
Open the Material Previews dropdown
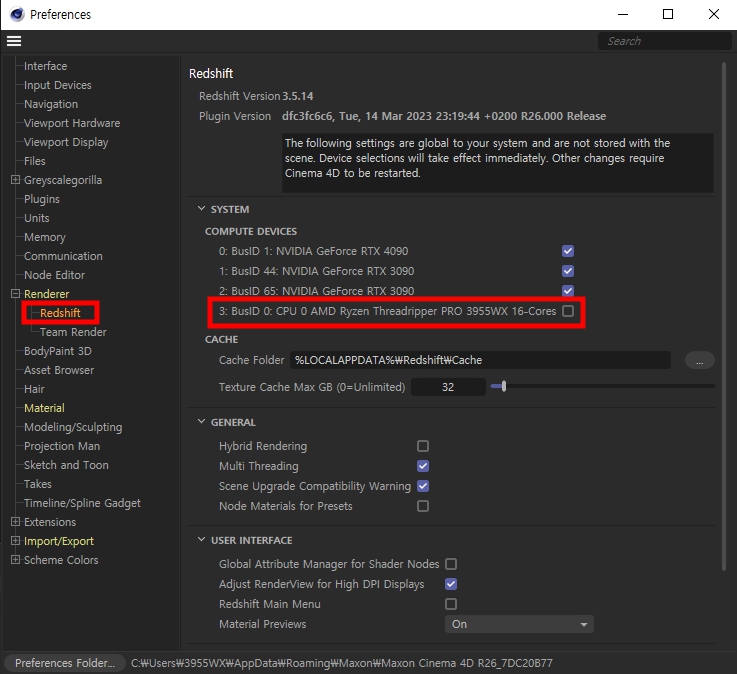point(519,624)
